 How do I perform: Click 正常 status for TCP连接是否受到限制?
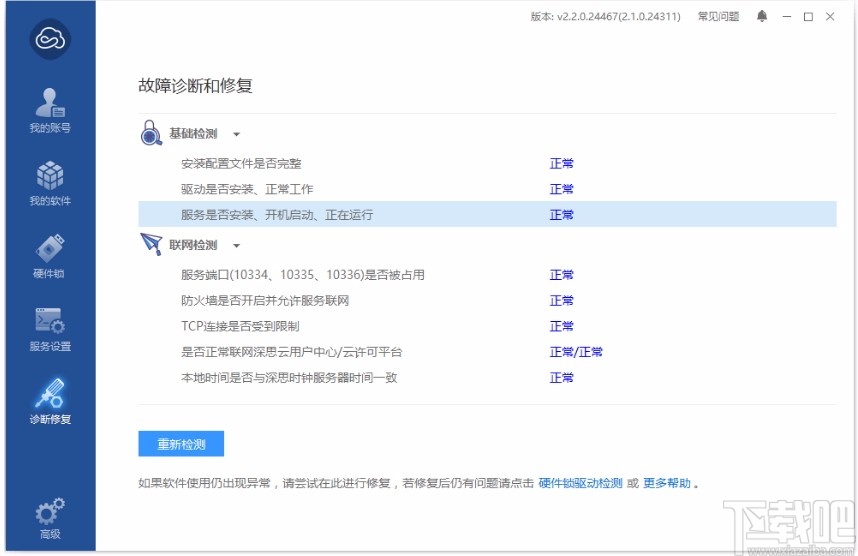[561, 326]
